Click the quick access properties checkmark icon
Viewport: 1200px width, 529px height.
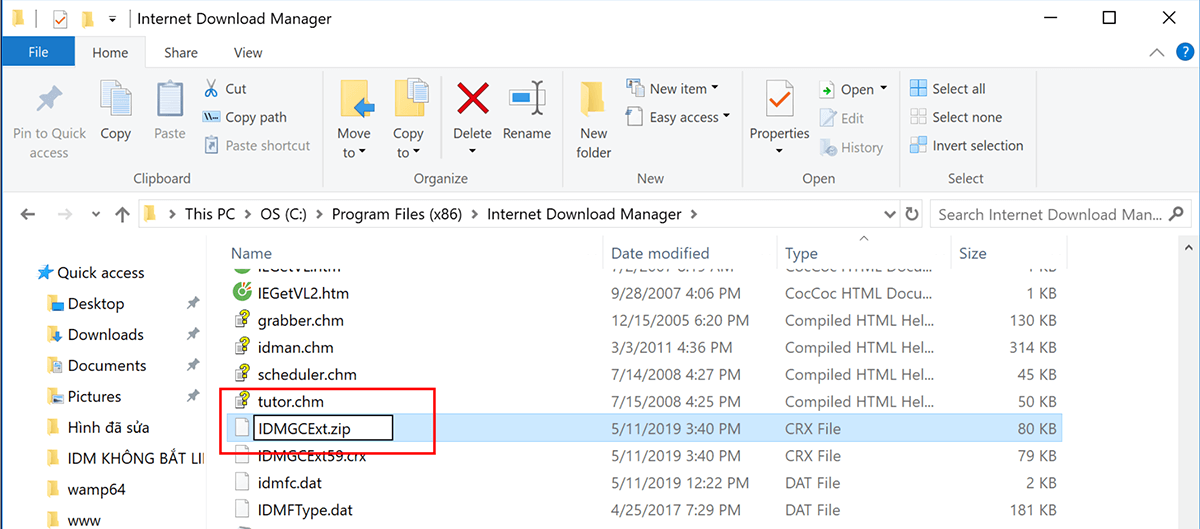(x=60, y=19)
